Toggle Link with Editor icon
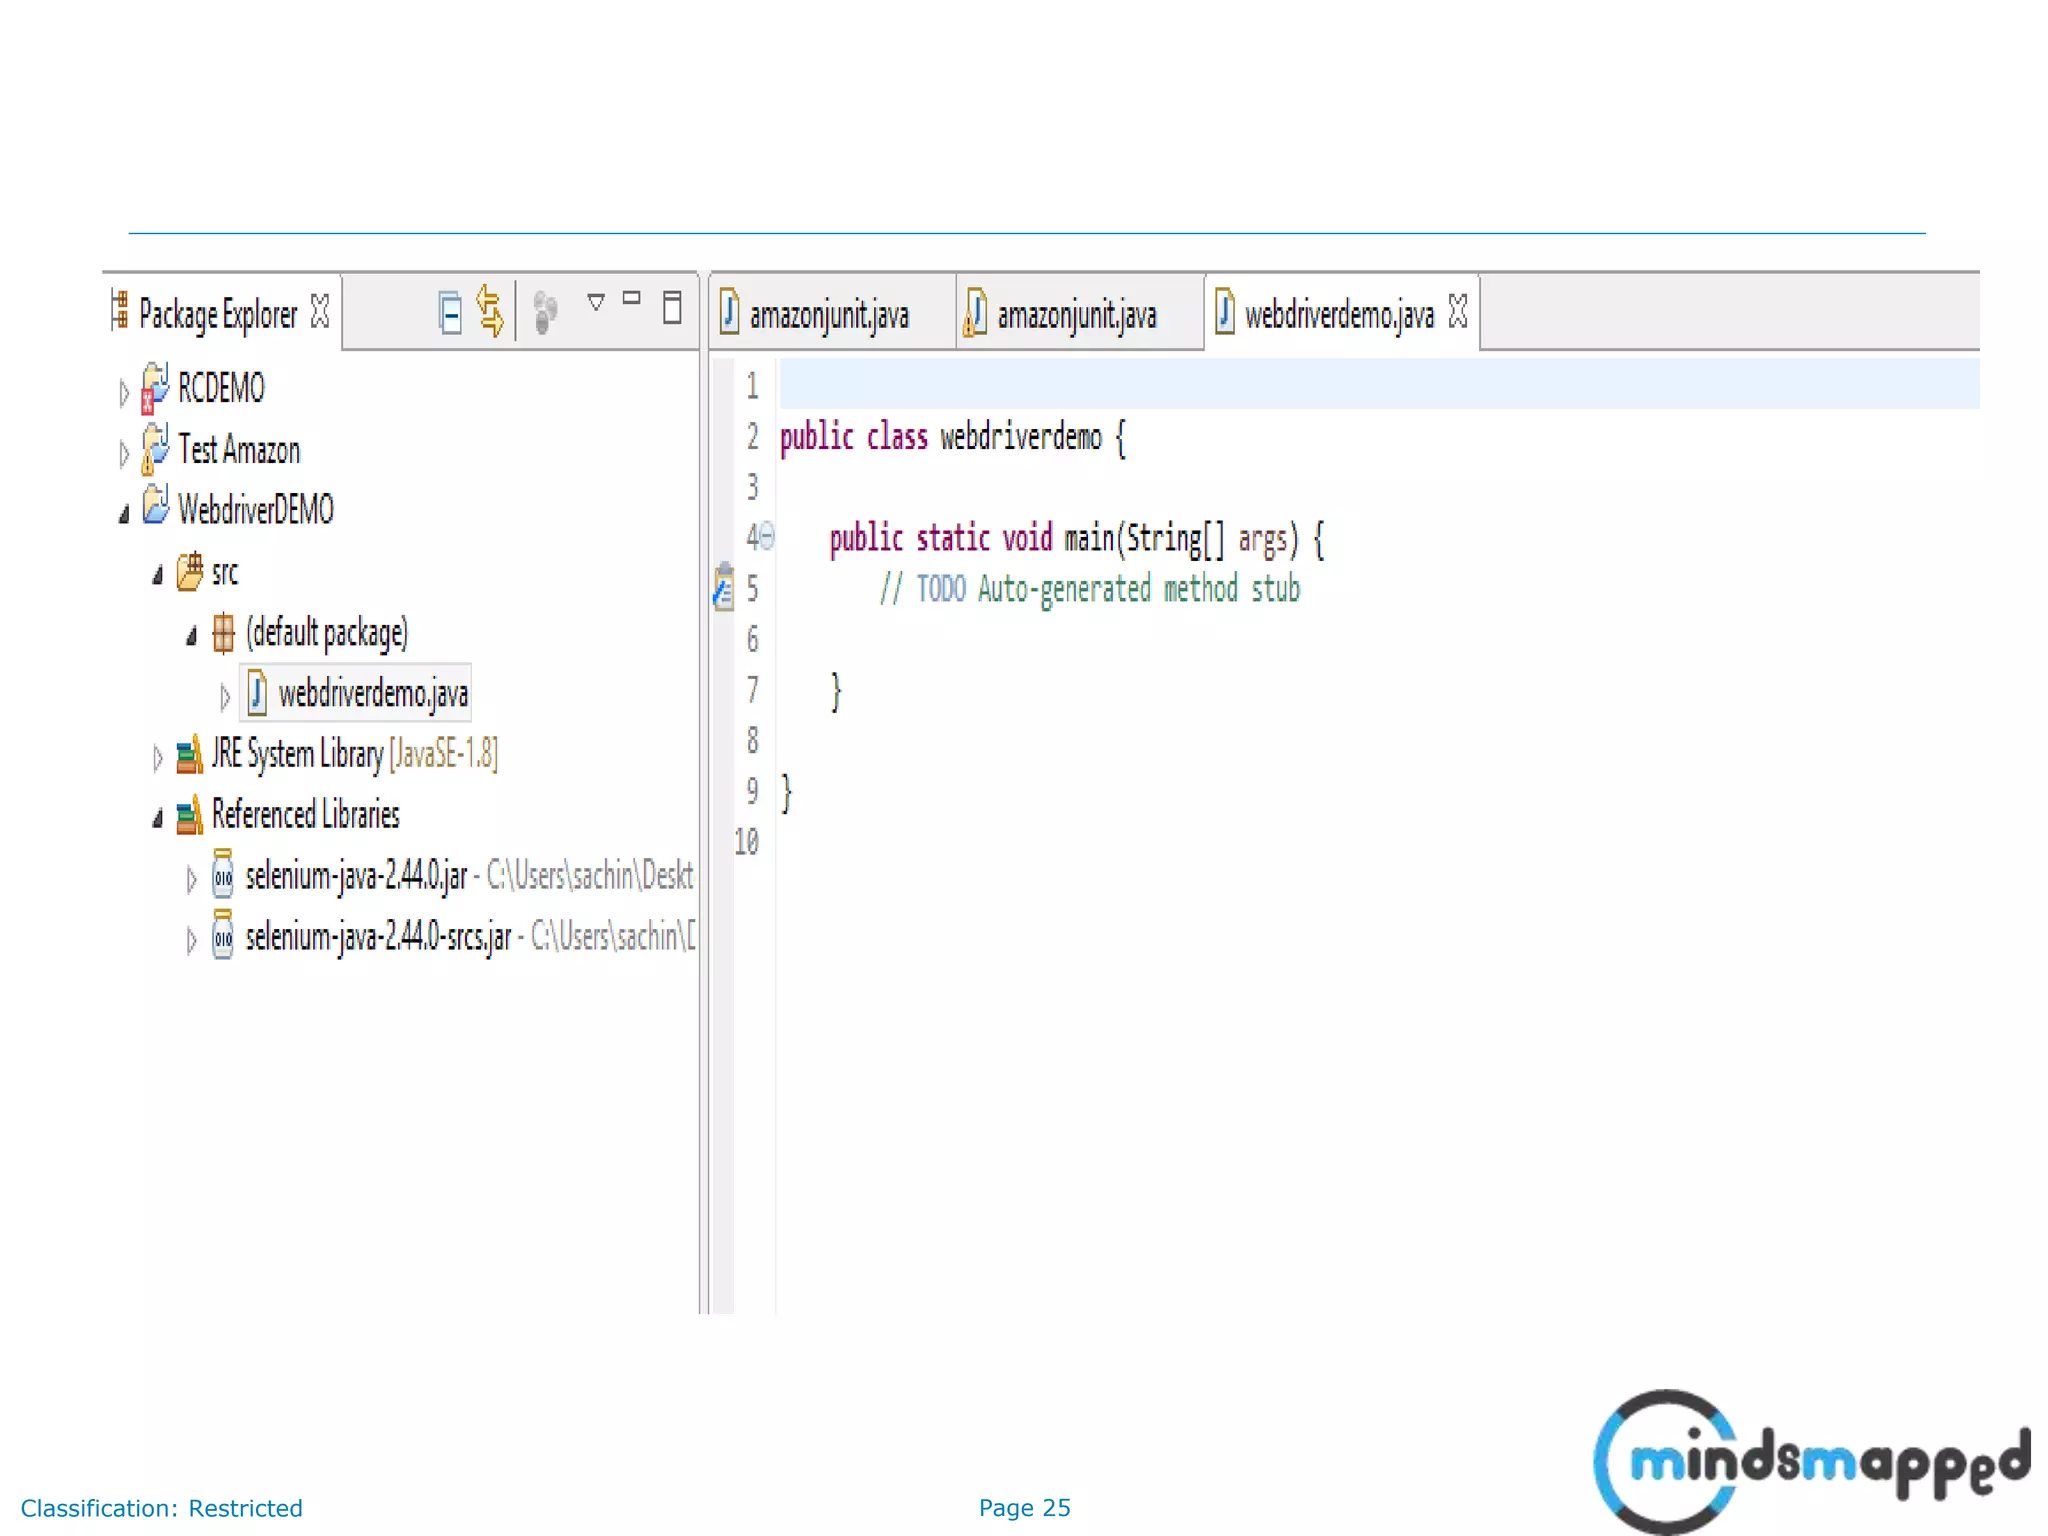Image resolution: width=2048 pixels, height=1536 pixels. point(490,312)
